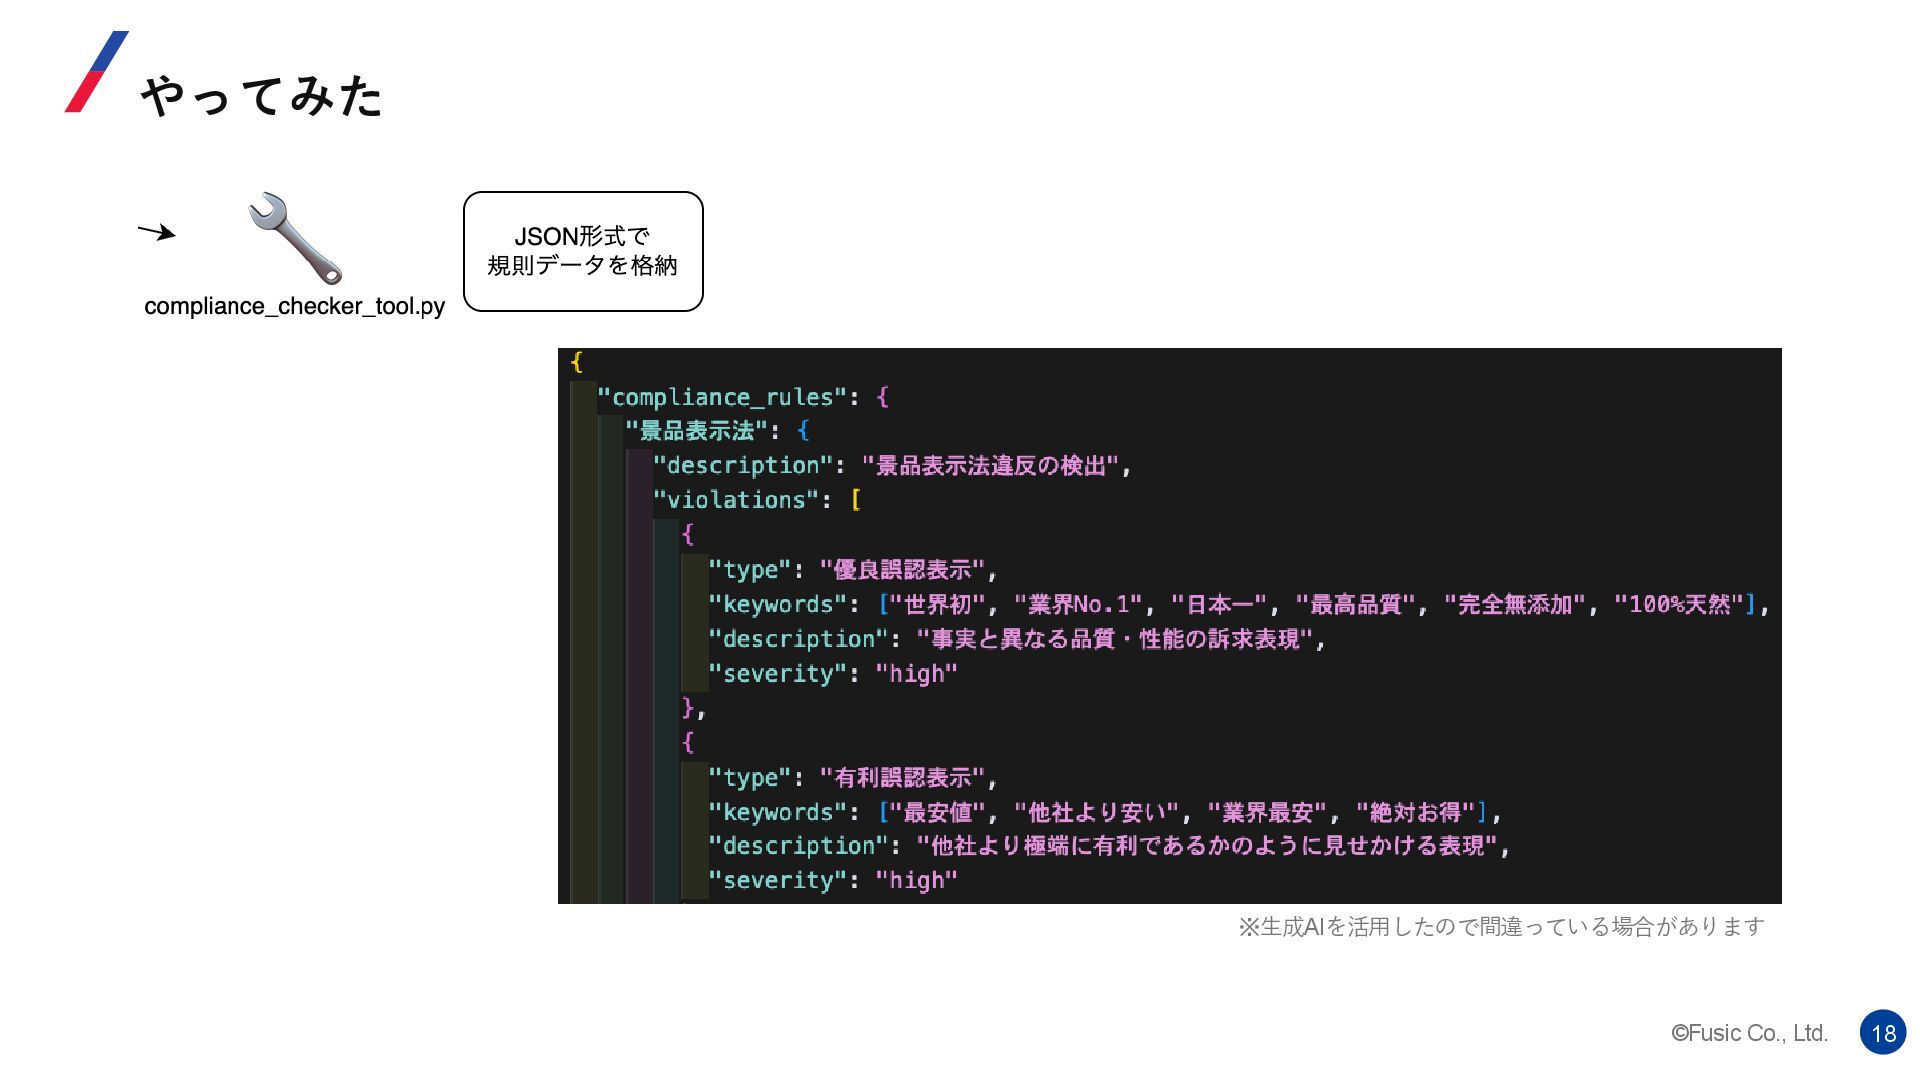The width and height of the screenshot is (1920, 1080).
Task: Click the compliance_checker_tool.py file label
Action: click(294, 306)
